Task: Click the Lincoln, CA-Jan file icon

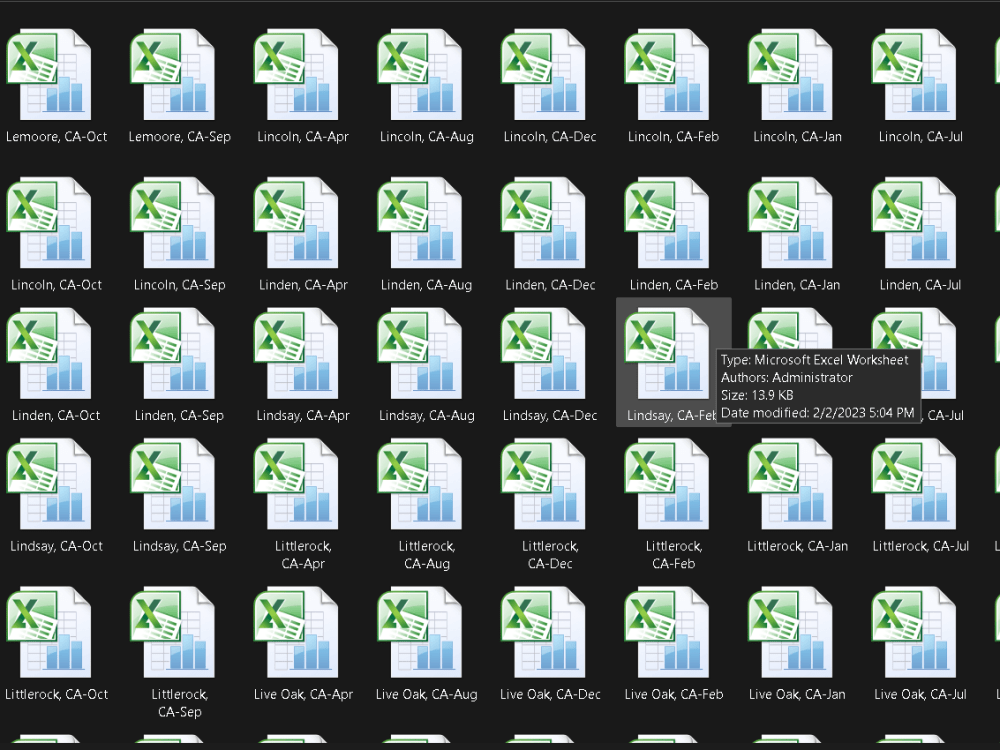Action: pyautogui.click(x=791, y=75)
